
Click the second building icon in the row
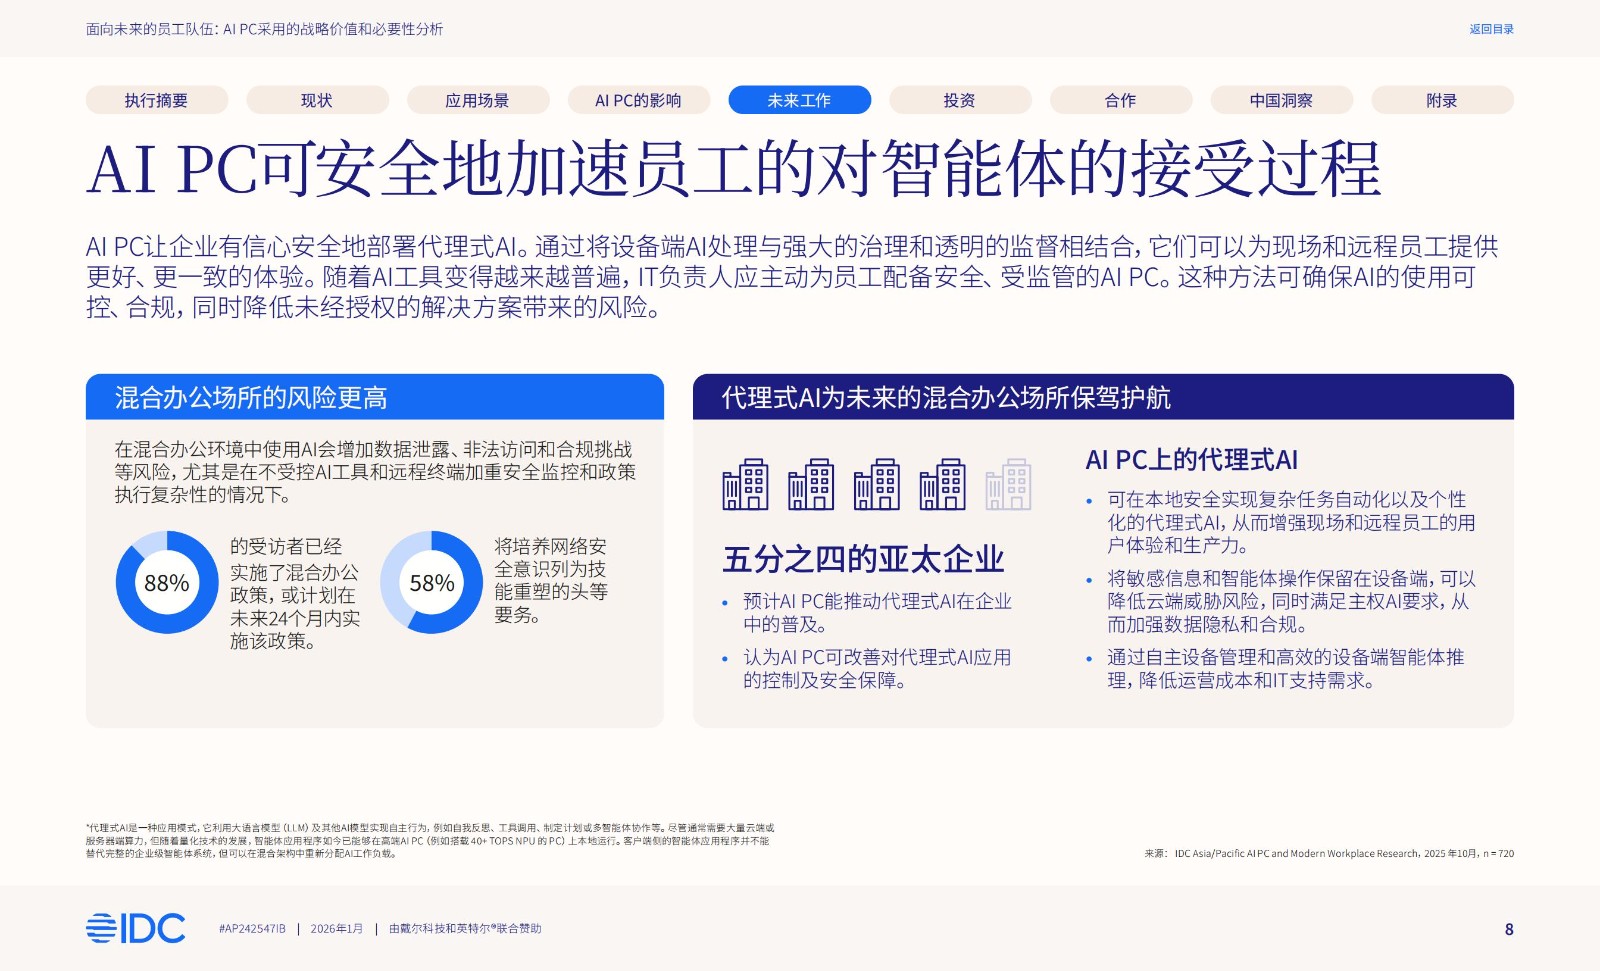(811, 485)
